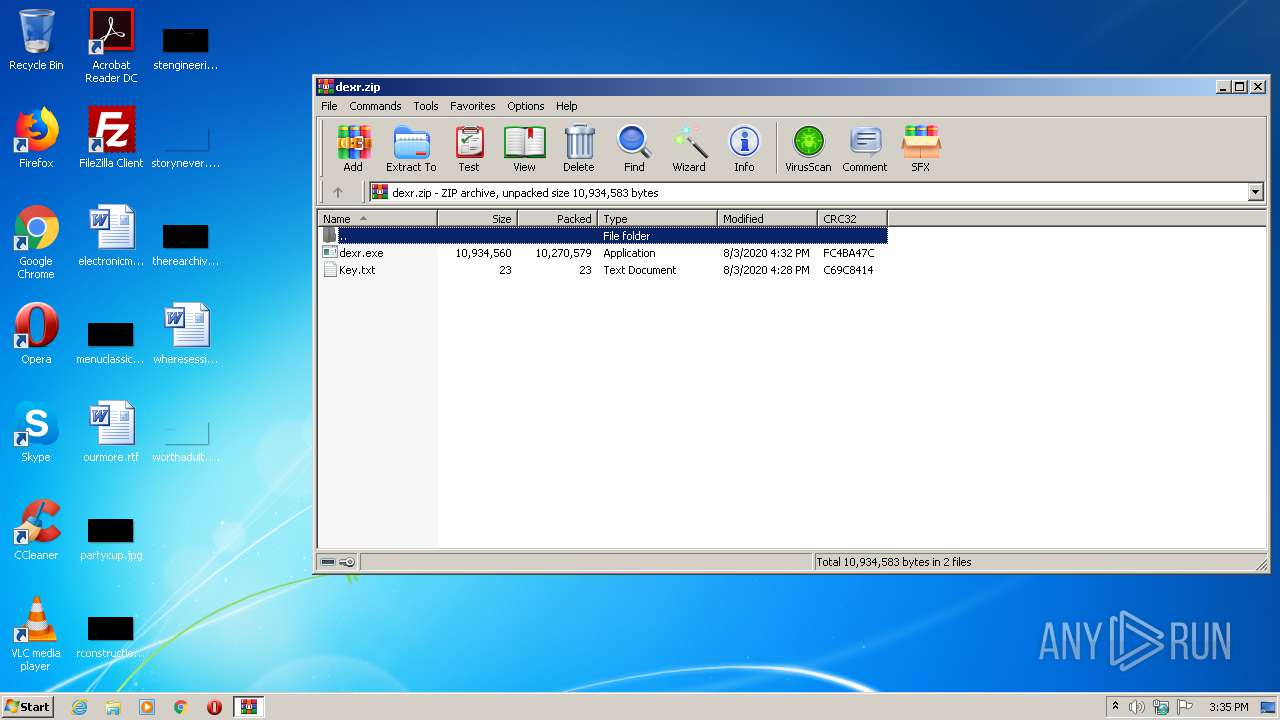Image resolution: width=1280 pixels, height=720 pixels.
Task: Open the CCleaner desktop shortcut
Action: (x=36, y=530)
